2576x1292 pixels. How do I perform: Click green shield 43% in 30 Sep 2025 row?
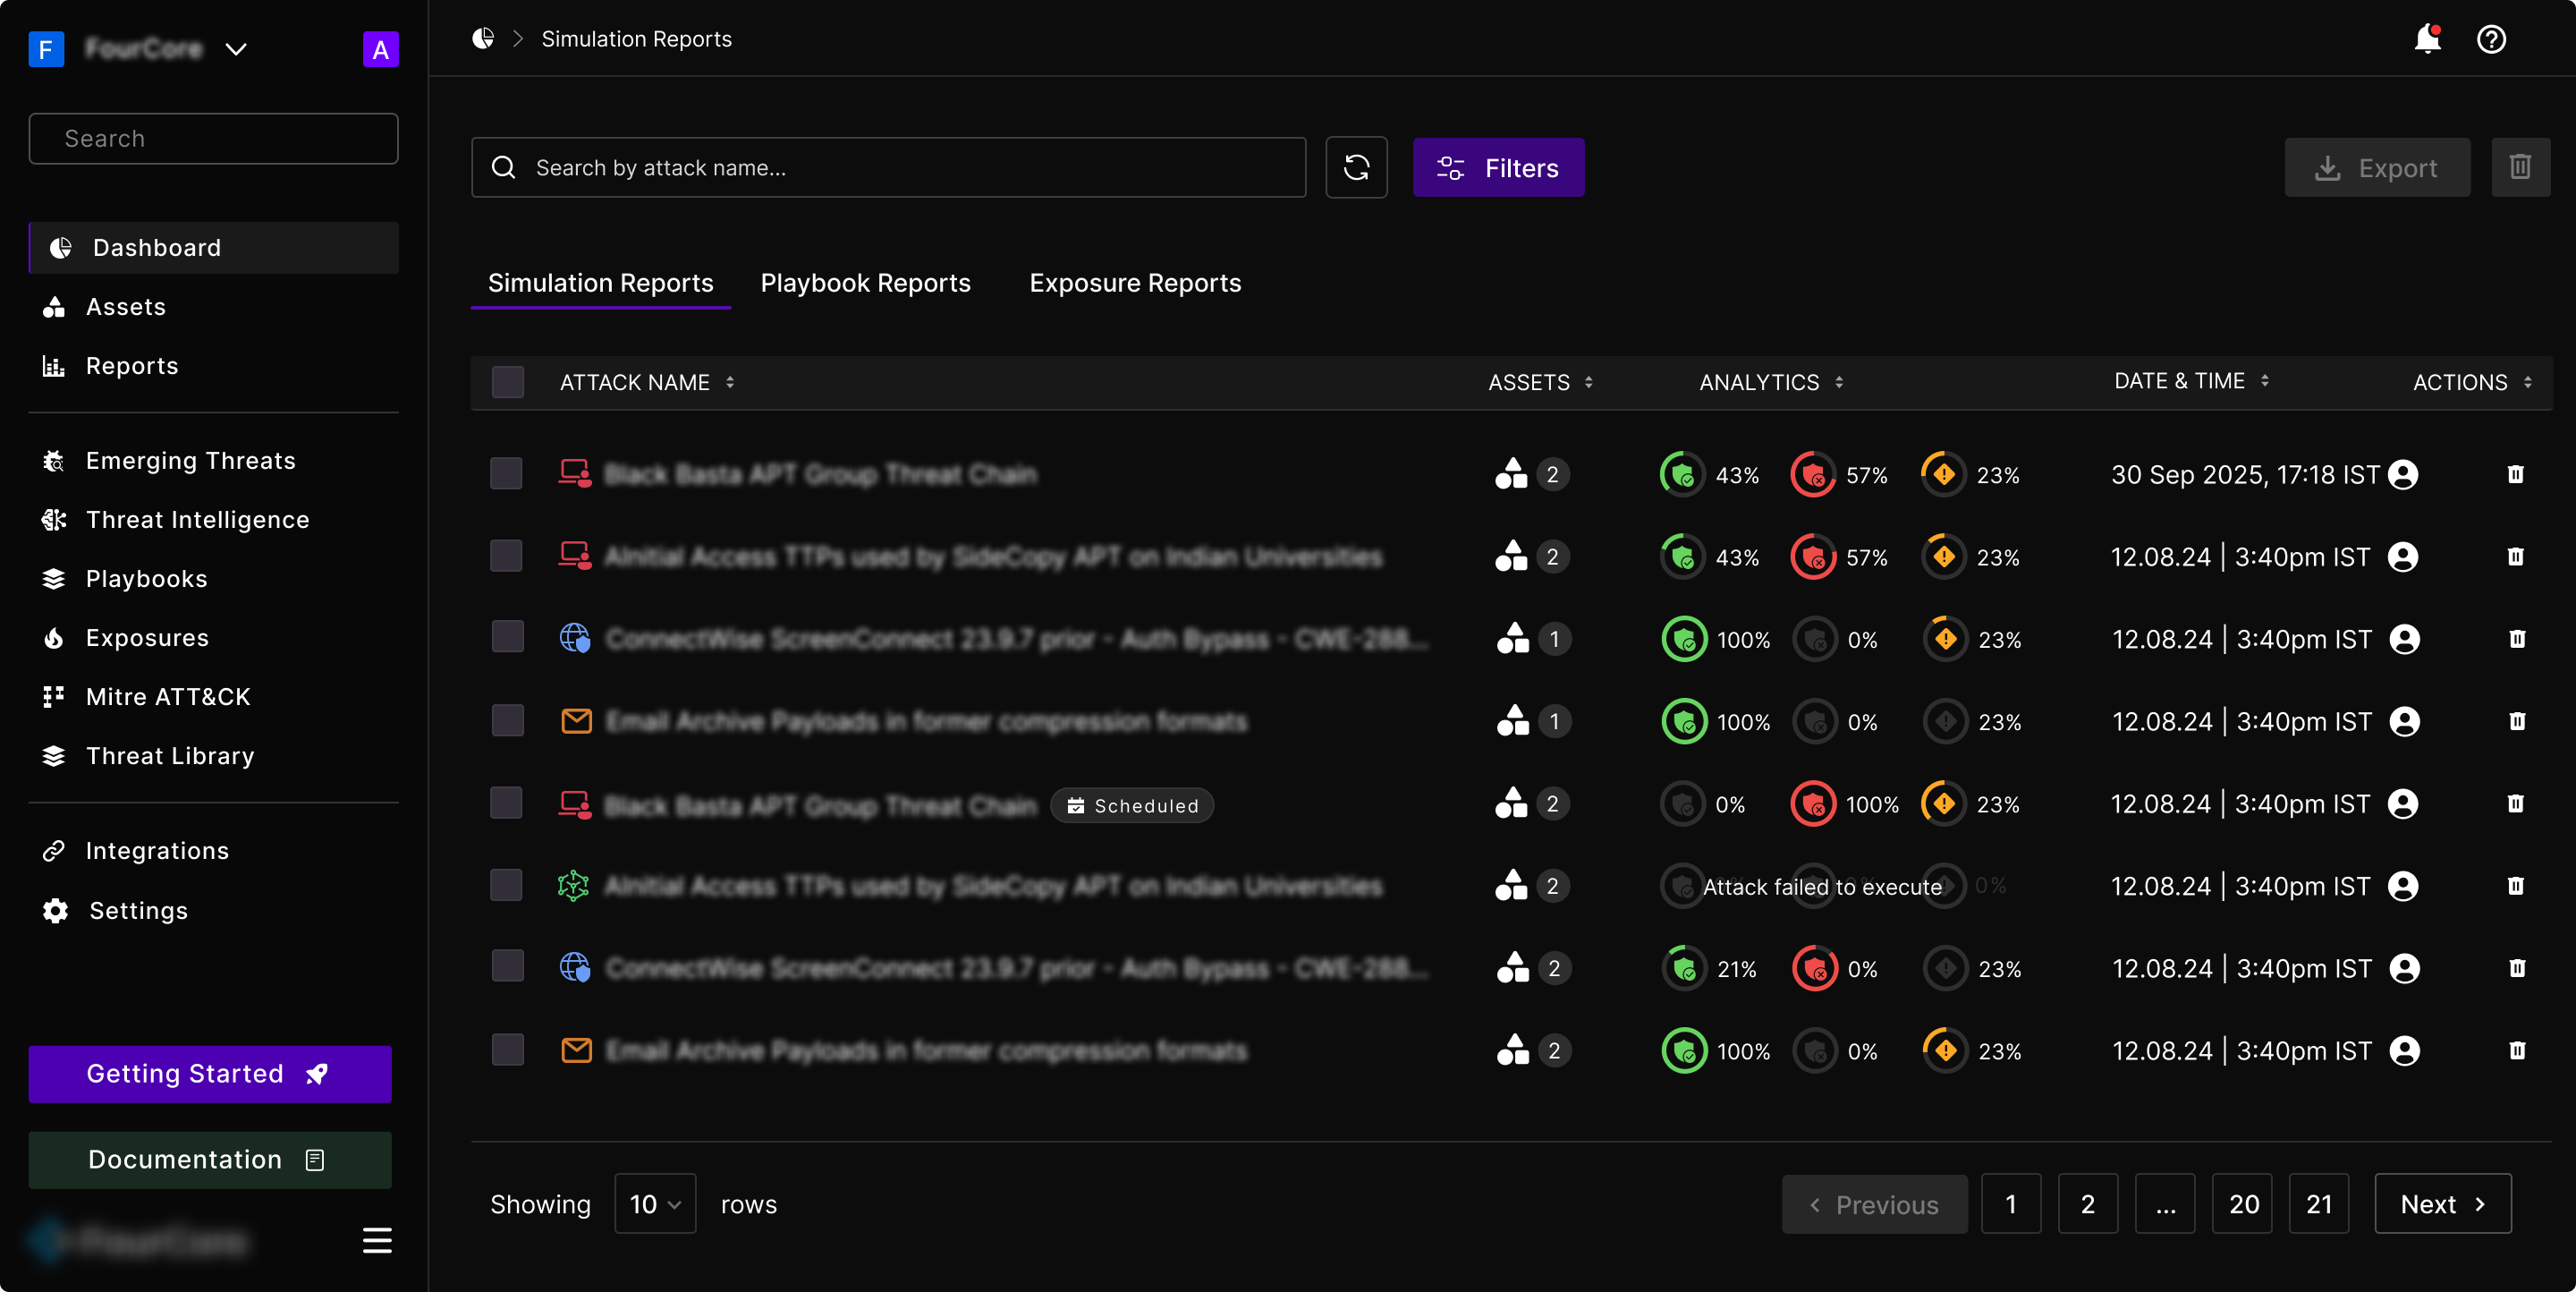1682,474
